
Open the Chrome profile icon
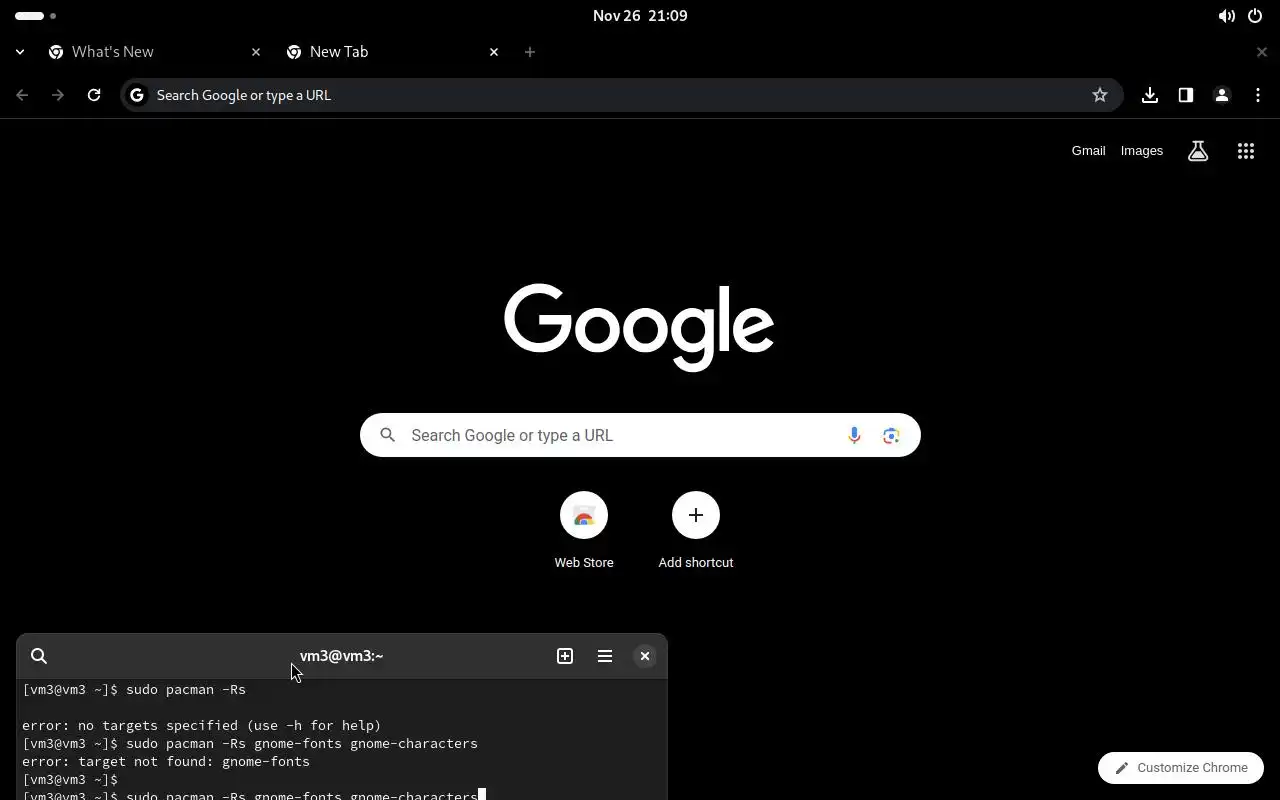tap(1222, 95)
